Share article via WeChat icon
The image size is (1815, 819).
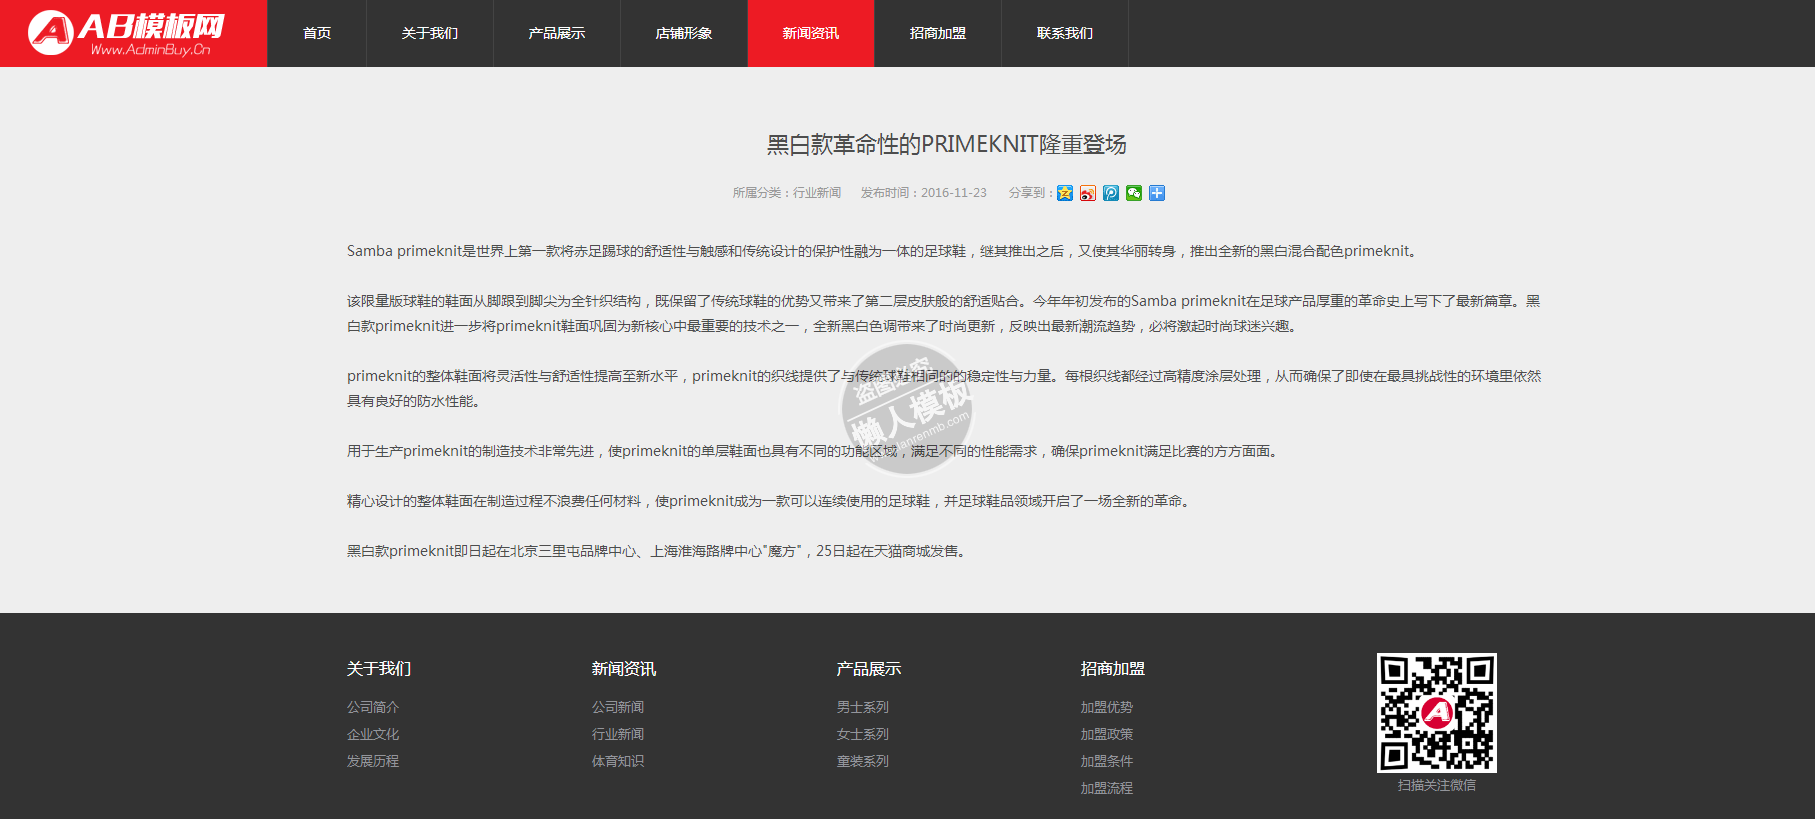(1134, 193)
